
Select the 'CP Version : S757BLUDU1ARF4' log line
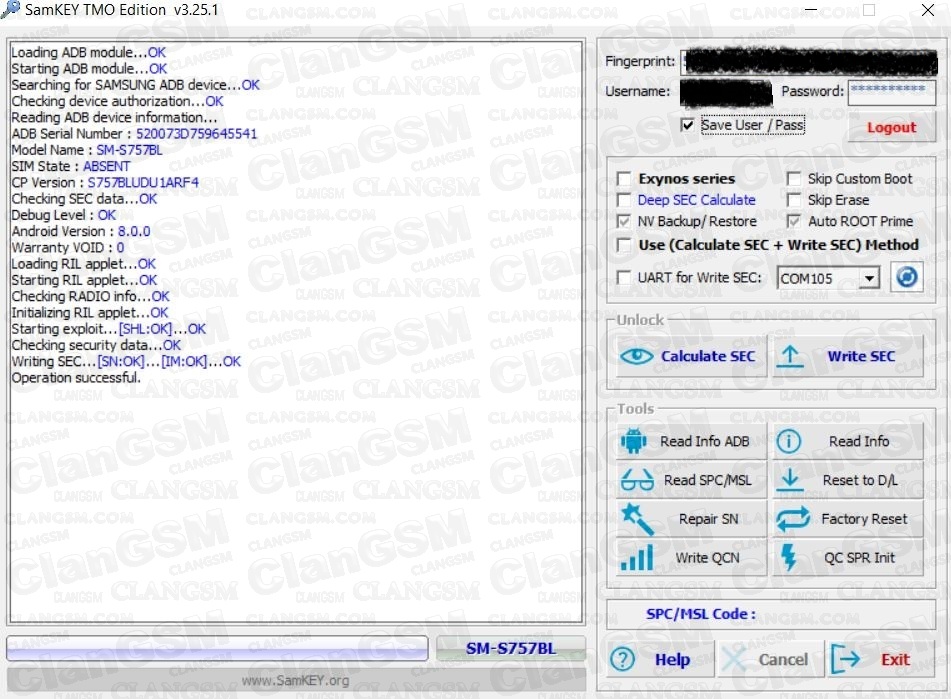tap(105, 182)
